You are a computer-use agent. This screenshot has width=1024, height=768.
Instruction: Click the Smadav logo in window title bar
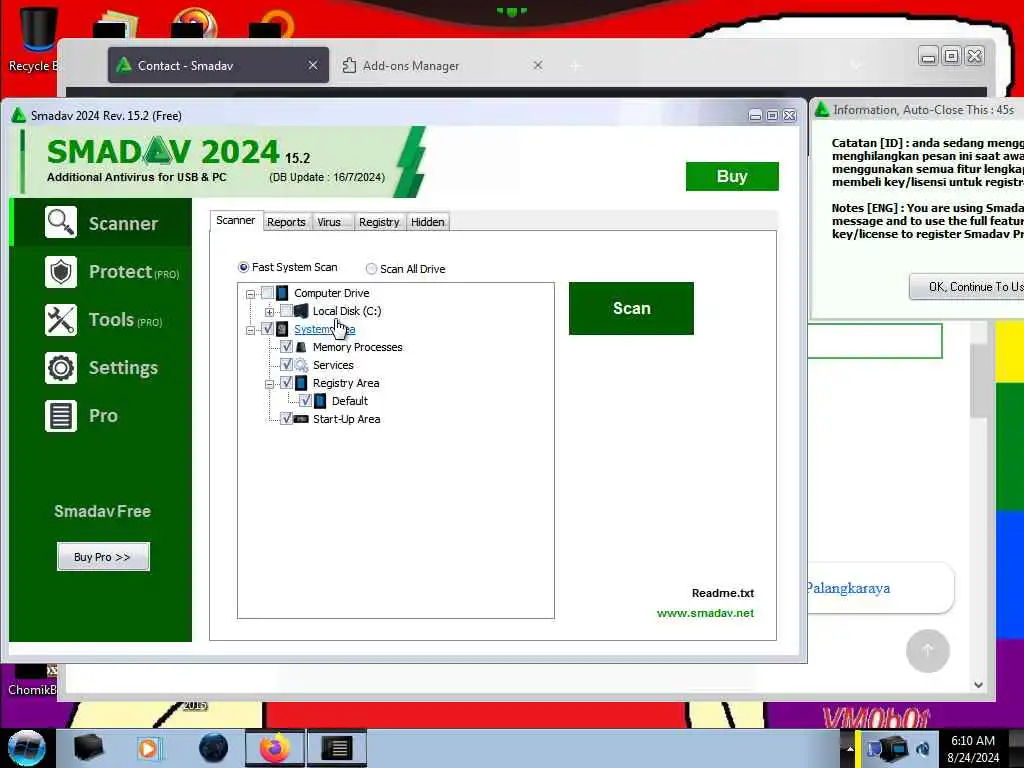[18, 116]
